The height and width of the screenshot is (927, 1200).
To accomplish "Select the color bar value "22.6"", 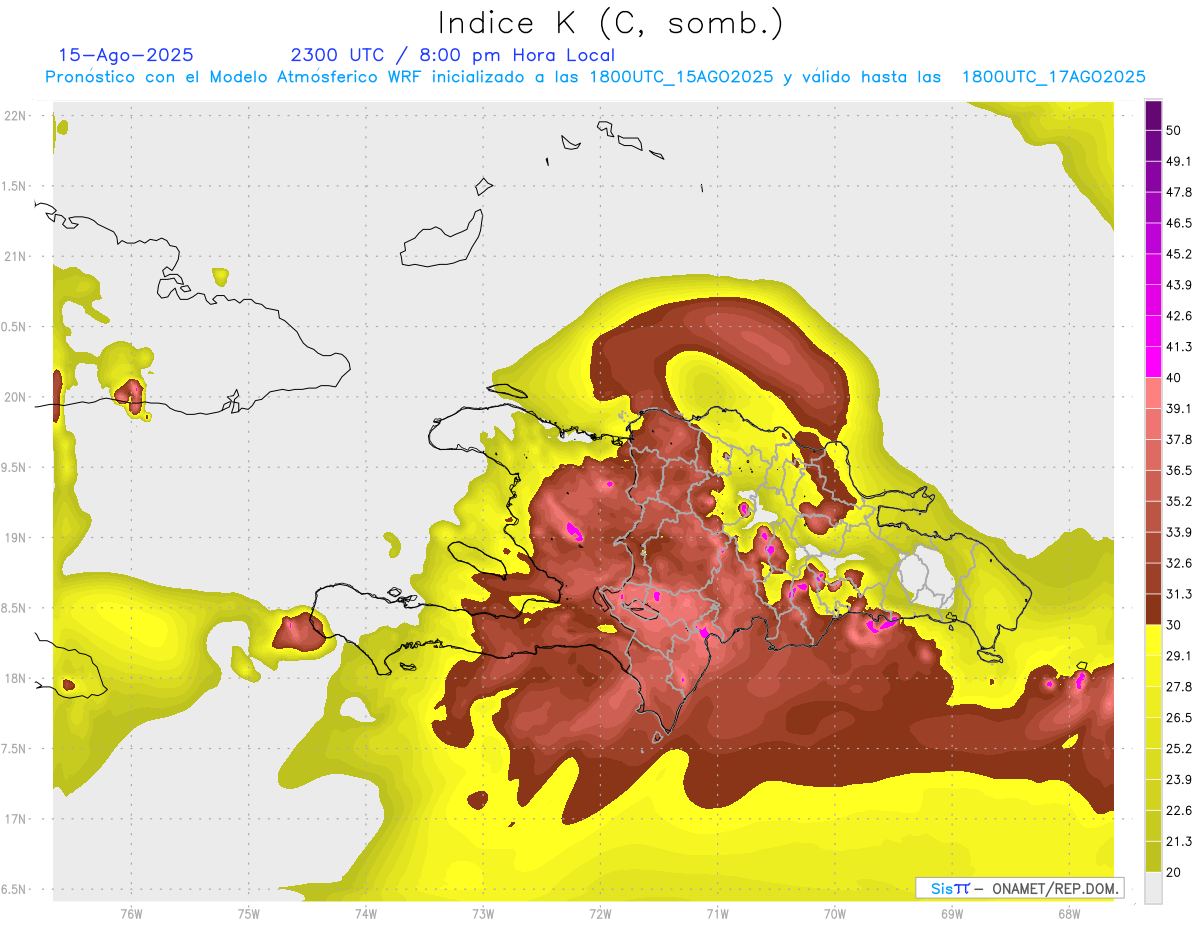I will tap(1179, 810).
